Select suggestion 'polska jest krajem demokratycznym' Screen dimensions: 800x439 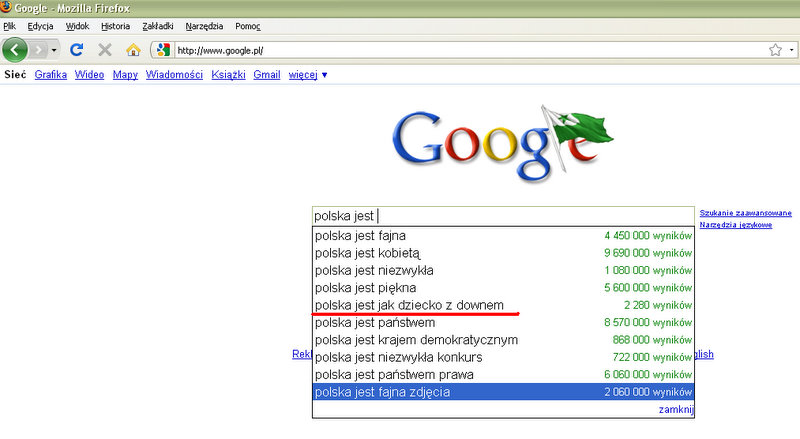point(503,340)
